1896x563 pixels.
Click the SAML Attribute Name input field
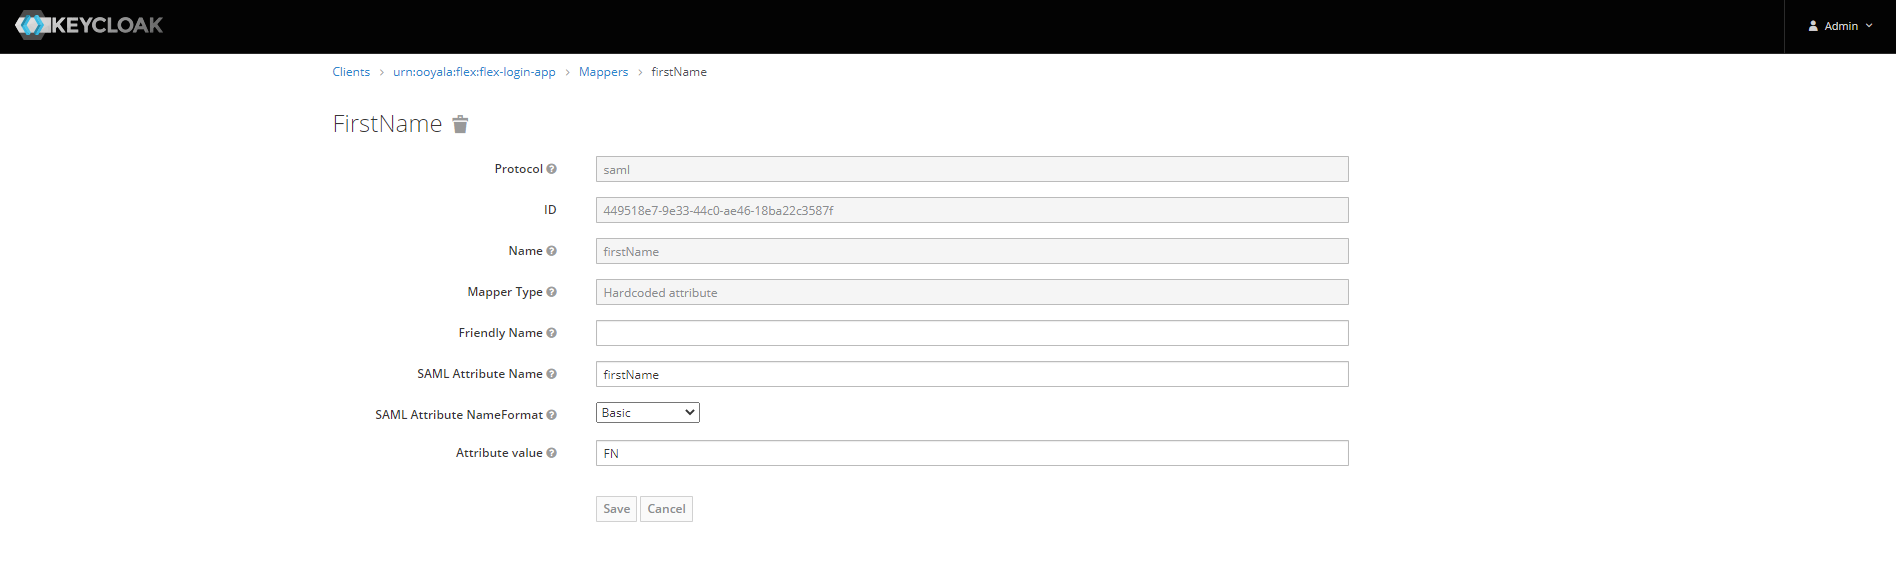click(971, 374)
